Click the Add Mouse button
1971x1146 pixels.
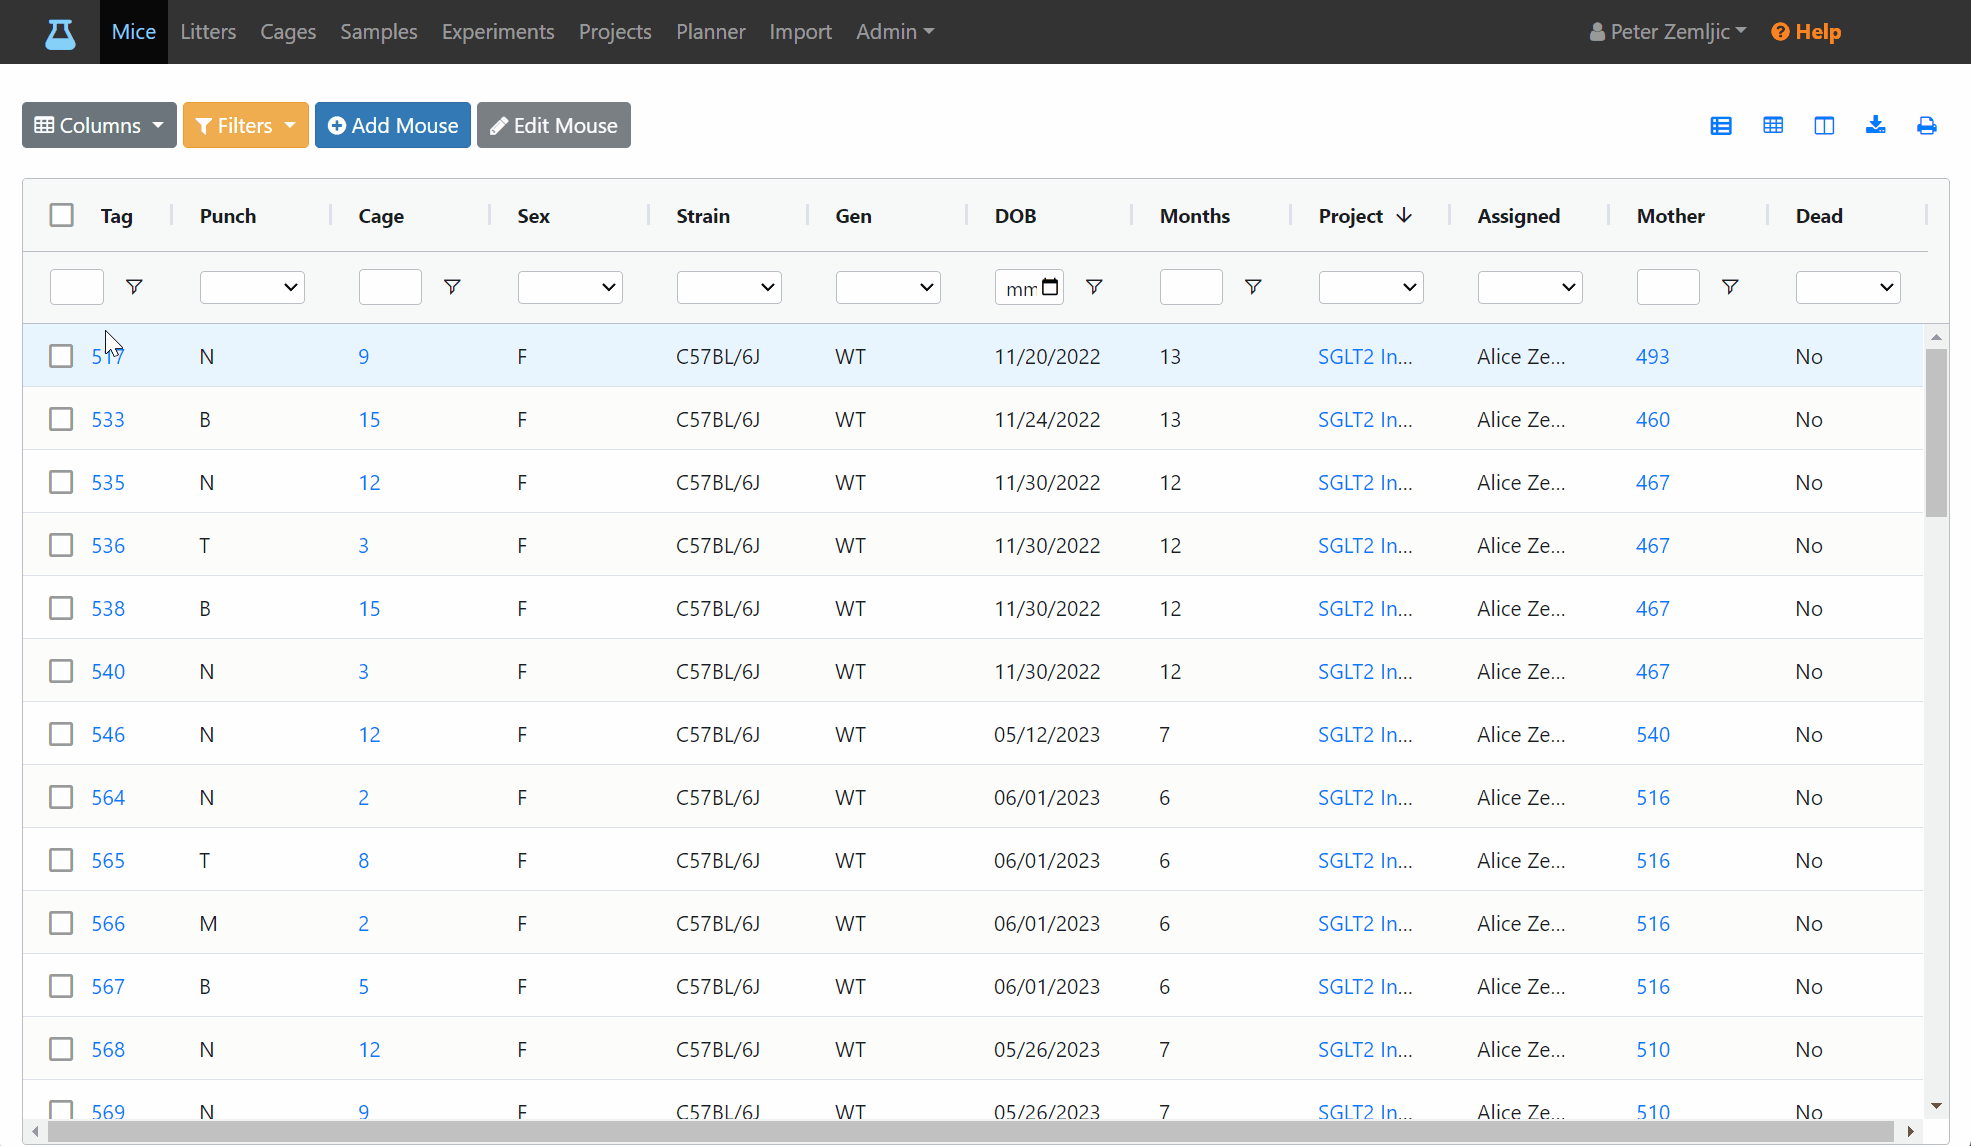[x=393, y=125]
